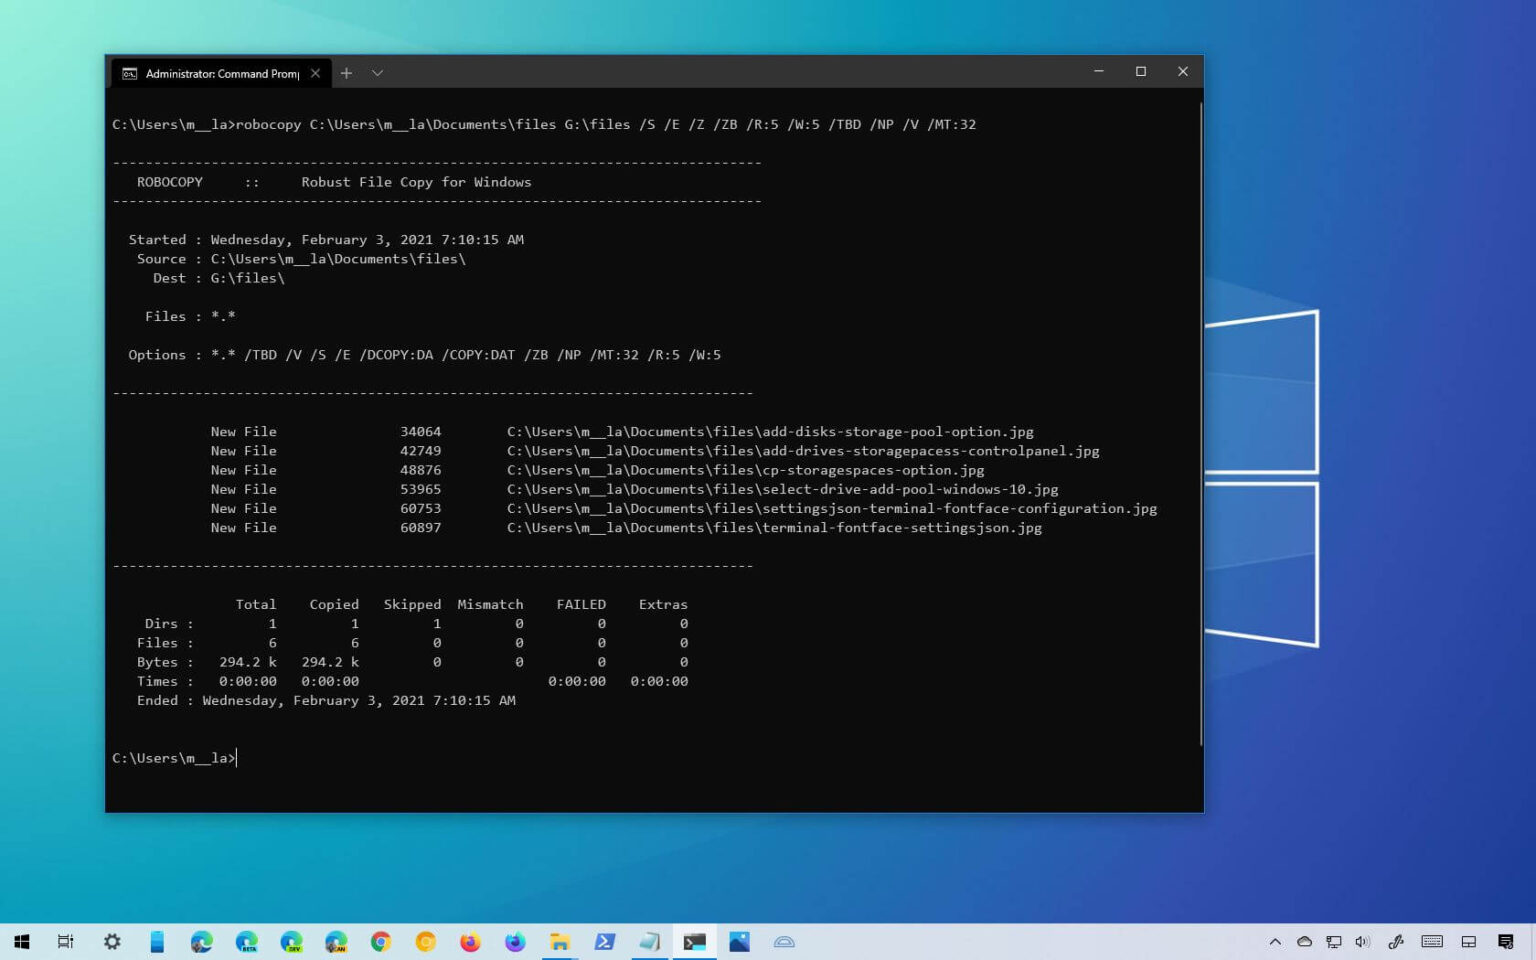Click the "FAILED" column header text
The image size is (1536, 960).
tap(581, 604)
